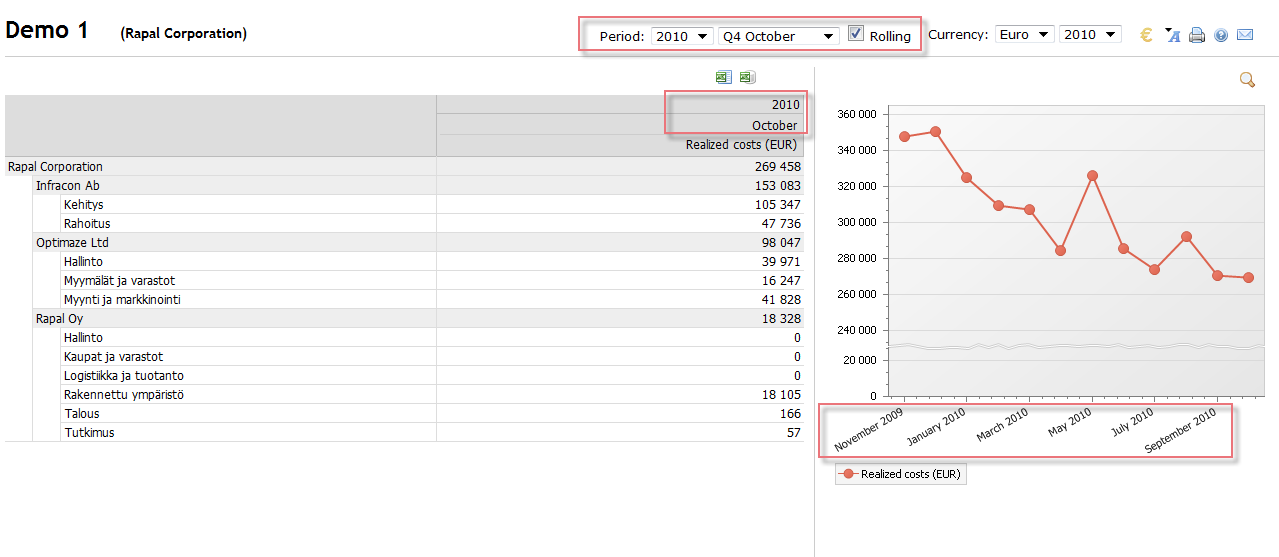Open the Q4 October period dropdown
Viewport: 1279px width, 557px height.
tap(779, 36)
